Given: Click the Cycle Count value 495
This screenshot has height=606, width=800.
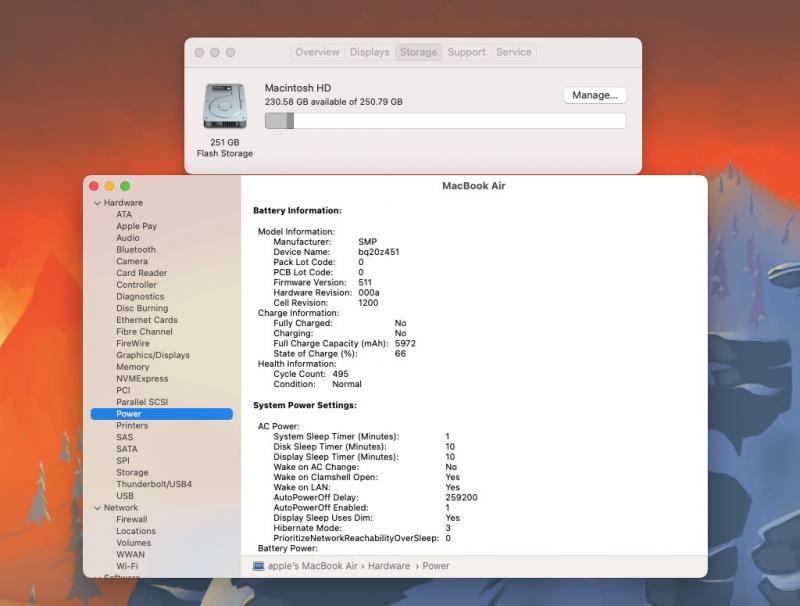Looking at the screenshot, I should click(340, 374).
